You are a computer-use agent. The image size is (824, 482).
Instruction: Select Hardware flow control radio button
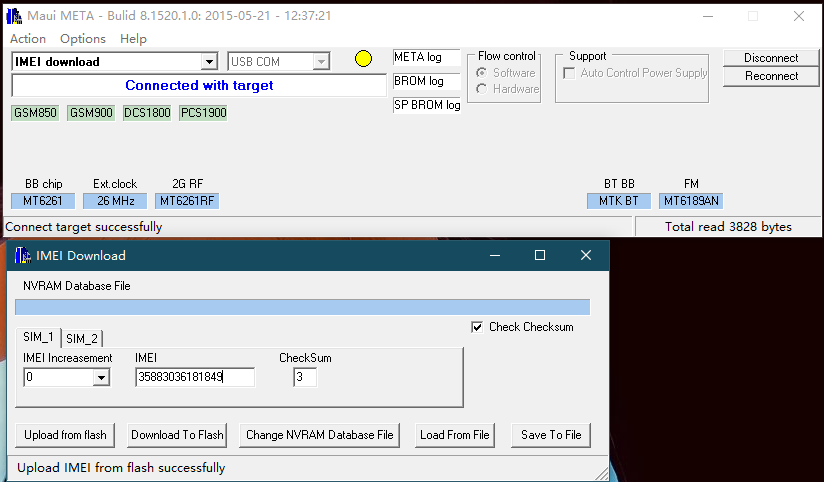(x=482, y=89)
